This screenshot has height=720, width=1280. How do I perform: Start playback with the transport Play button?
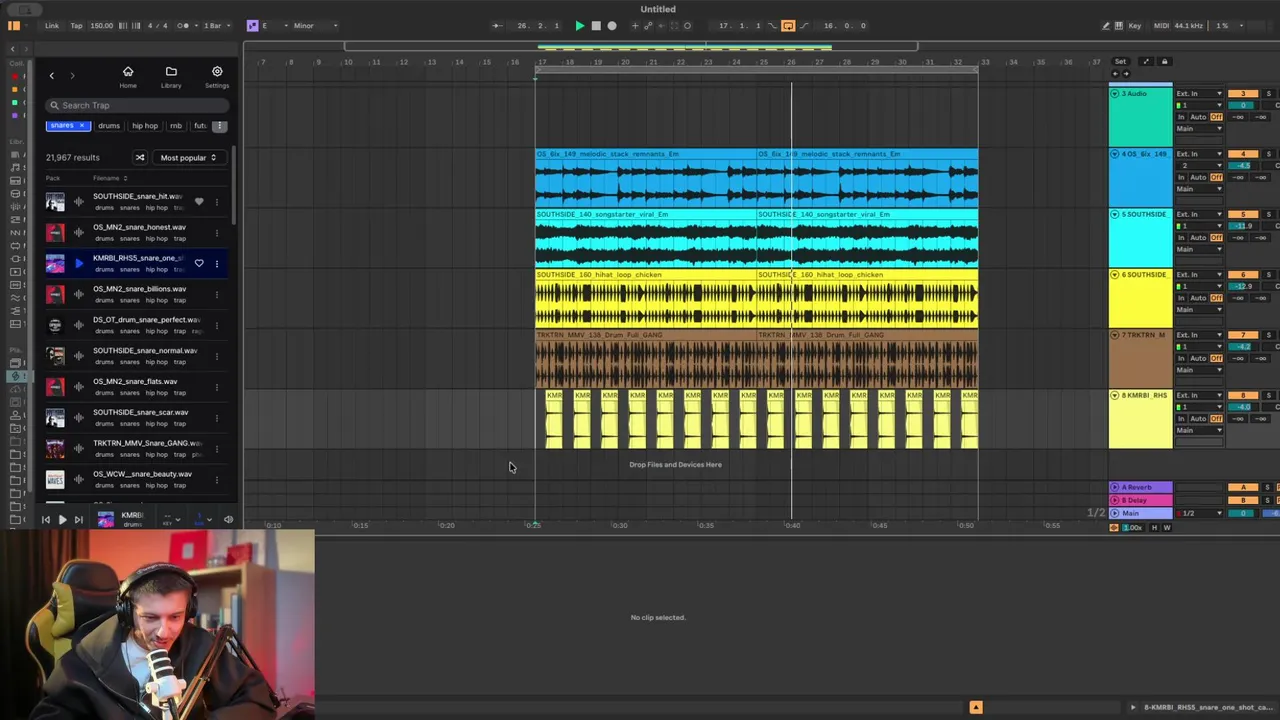coord(580,25)
